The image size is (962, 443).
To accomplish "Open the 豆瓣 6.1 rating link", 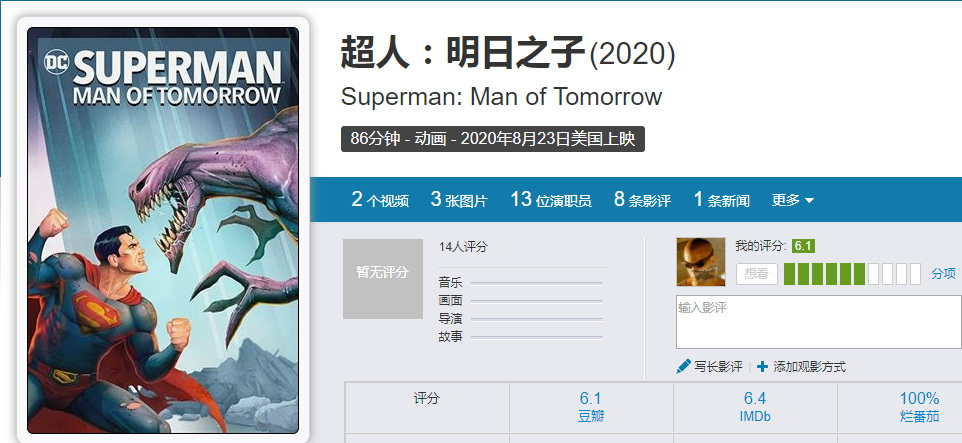I will coord(591,407).
